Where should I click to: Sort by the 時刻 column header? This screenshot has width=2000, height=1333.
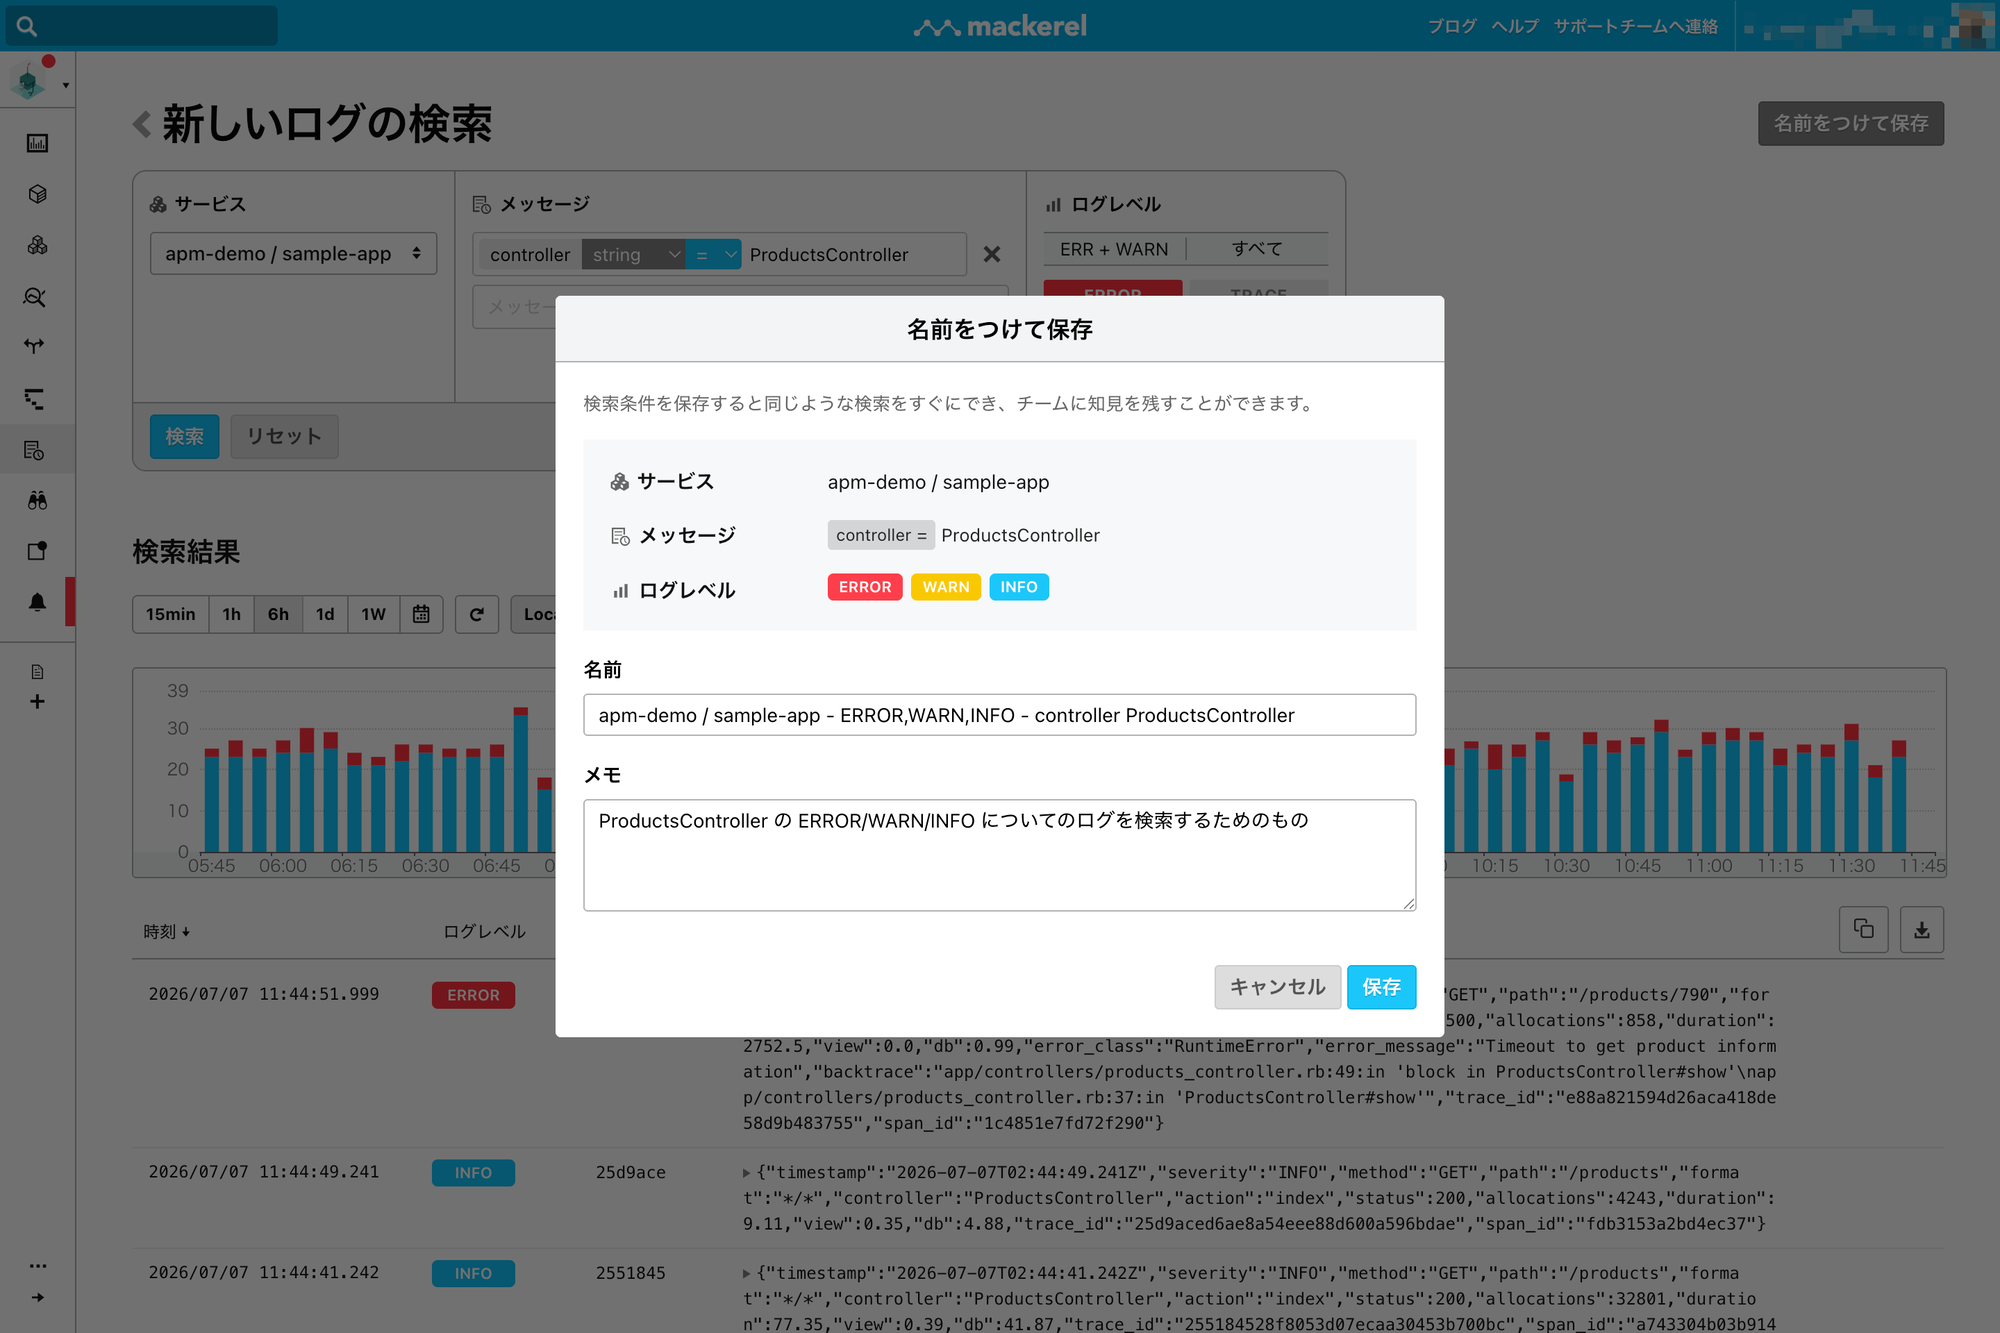pyautogui.click(x=166, y=931)
